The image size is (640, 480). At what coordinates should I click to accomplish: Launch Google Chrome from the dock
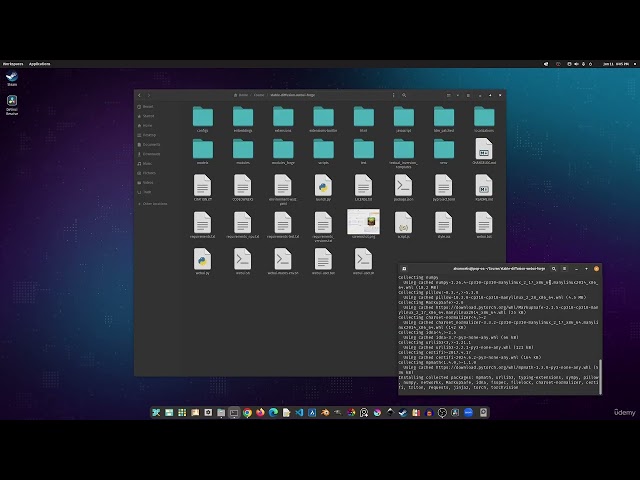[247, 413]
